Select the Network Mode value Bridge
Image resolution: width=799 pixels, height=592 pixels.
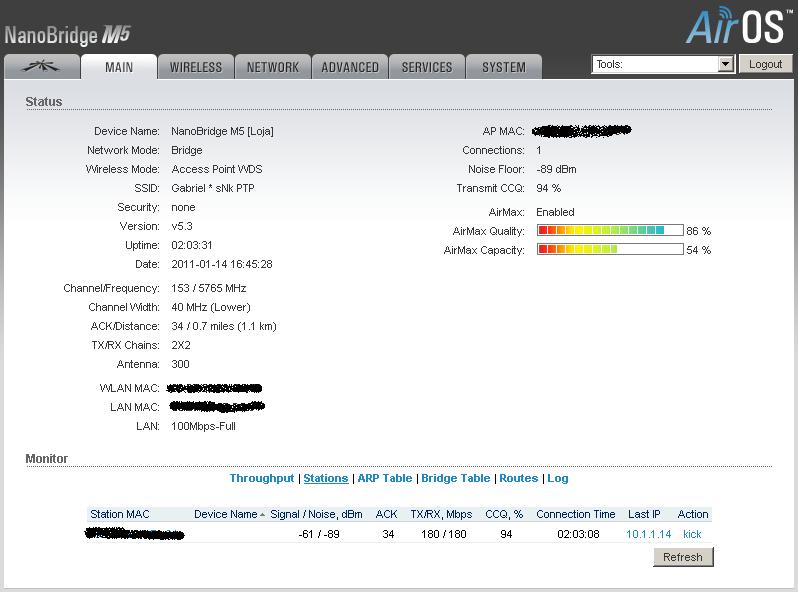[x=187, y=150]
